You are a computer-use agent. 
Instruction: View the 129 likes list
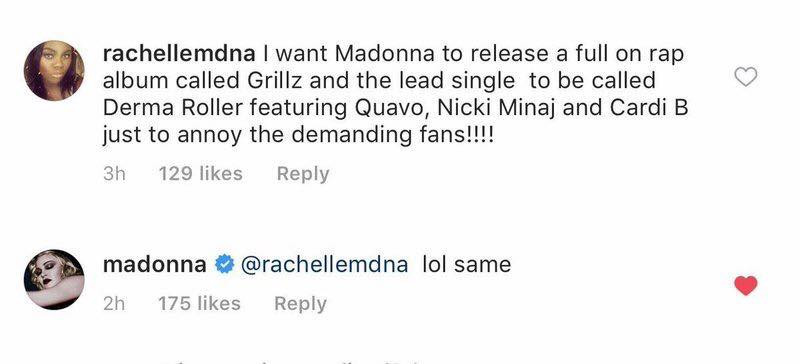(x=201, y=174)
